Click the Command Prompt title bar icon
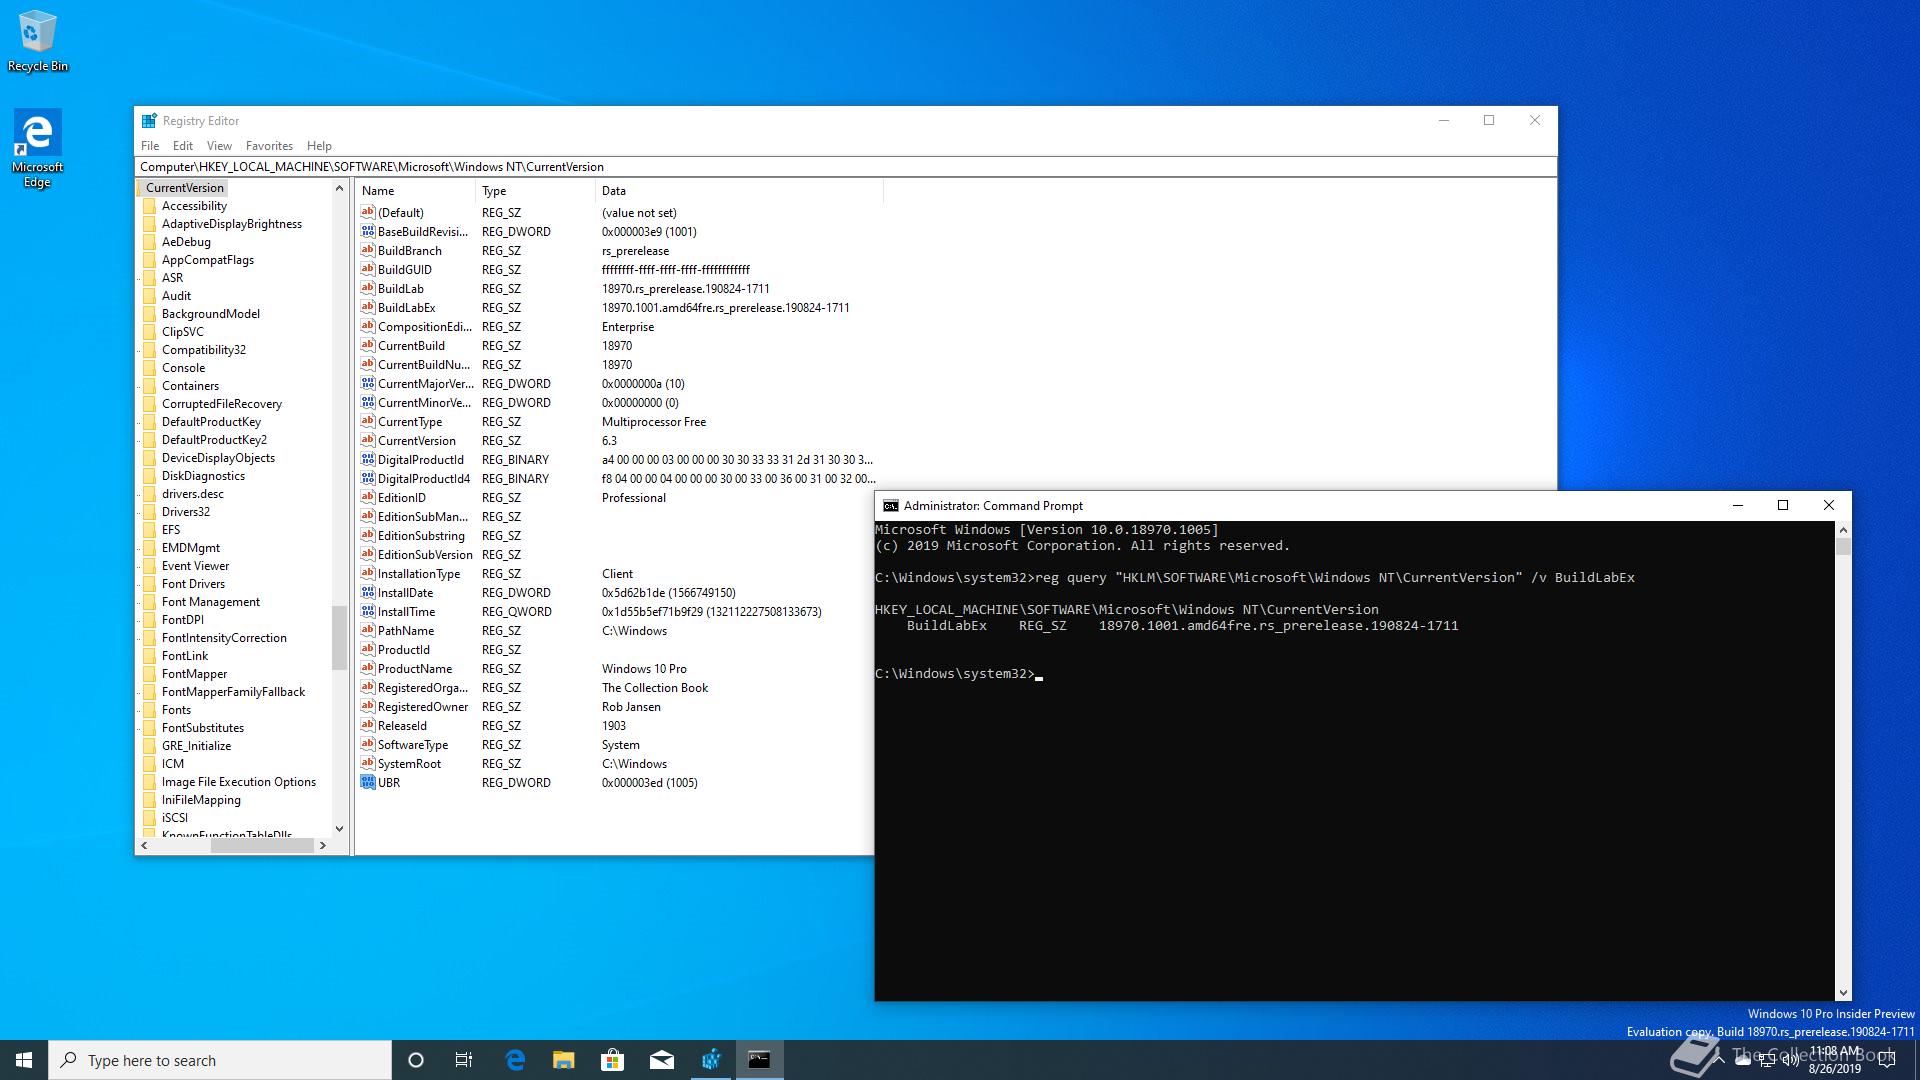 click(x=890, y=506)
